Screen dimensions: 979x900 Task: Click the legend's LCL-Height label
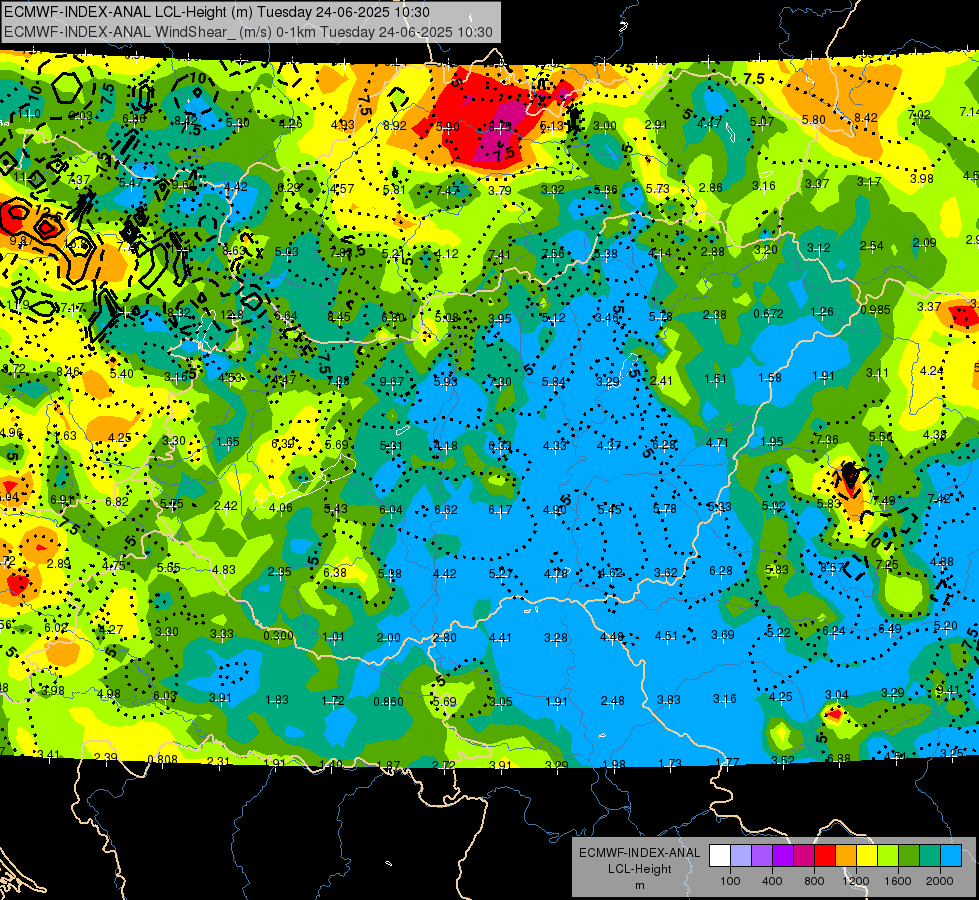tap(639, 869)
